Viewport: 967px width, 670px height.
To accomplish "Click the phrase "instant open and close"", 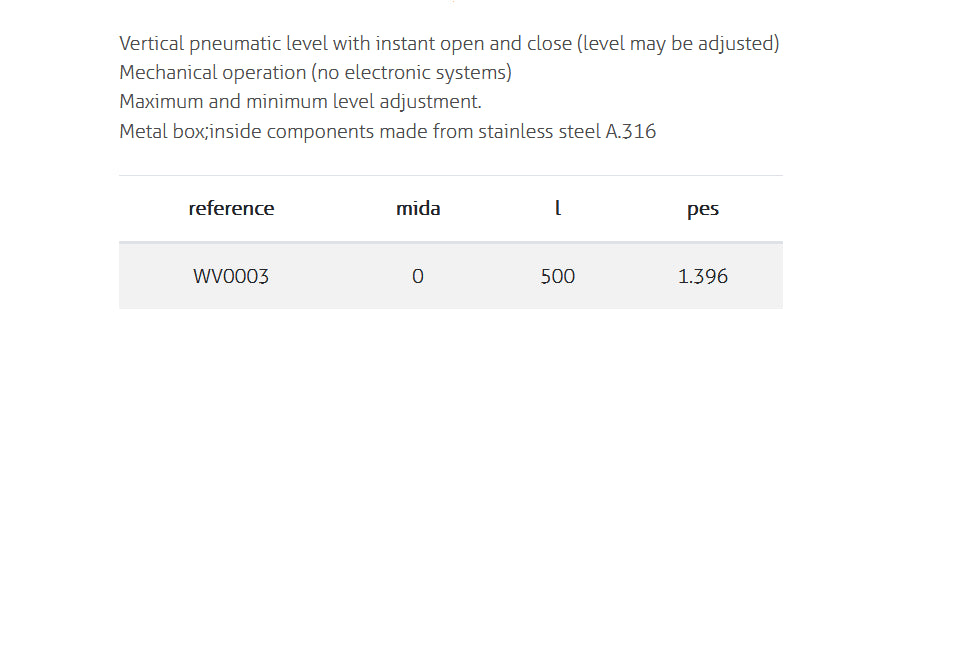I will pos(473,43).
